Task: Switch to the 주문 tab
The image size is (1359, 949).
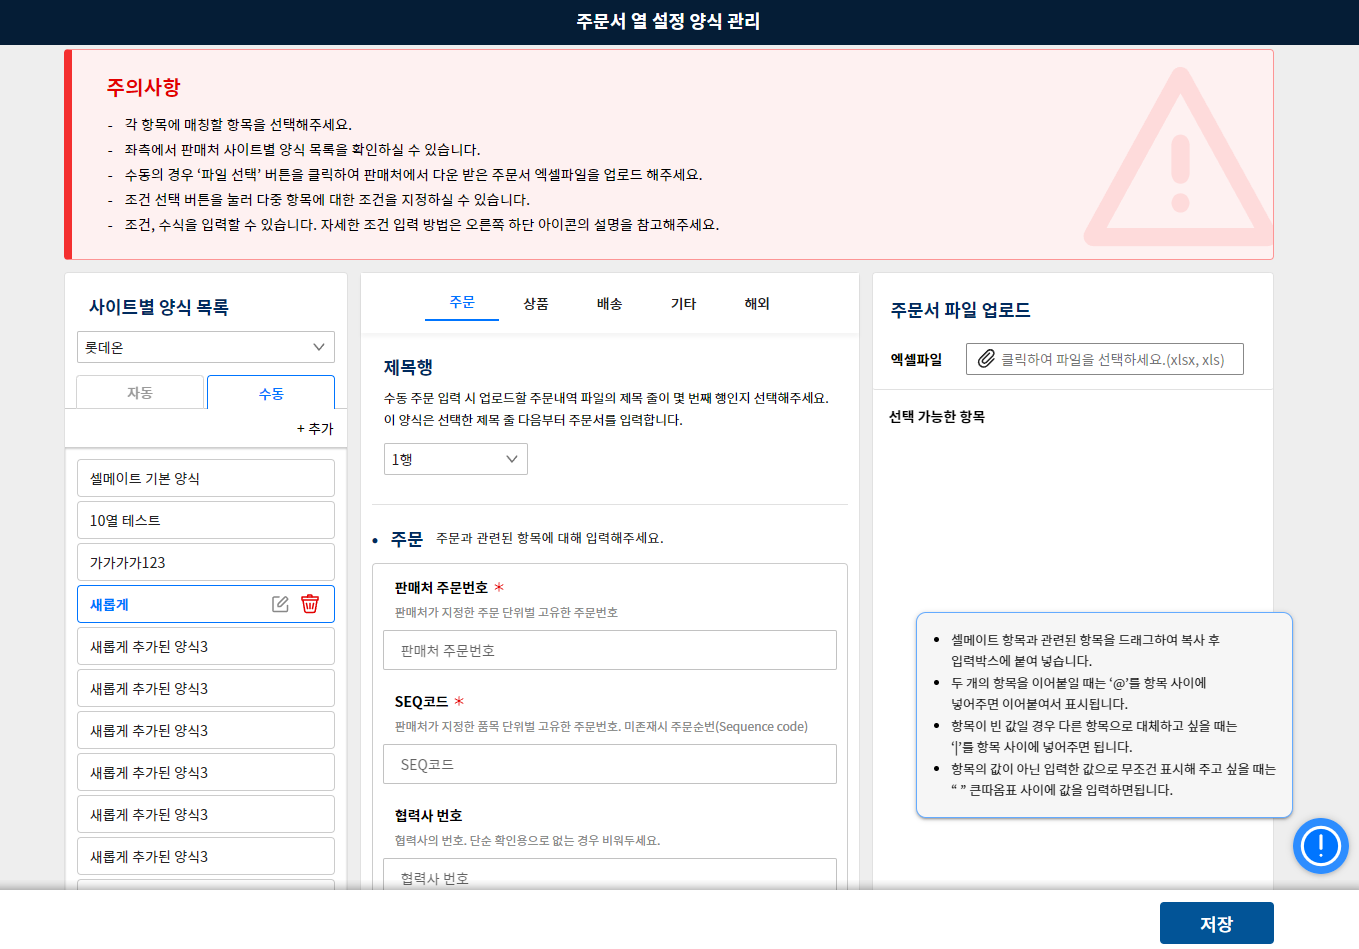Action: [462, 302]
